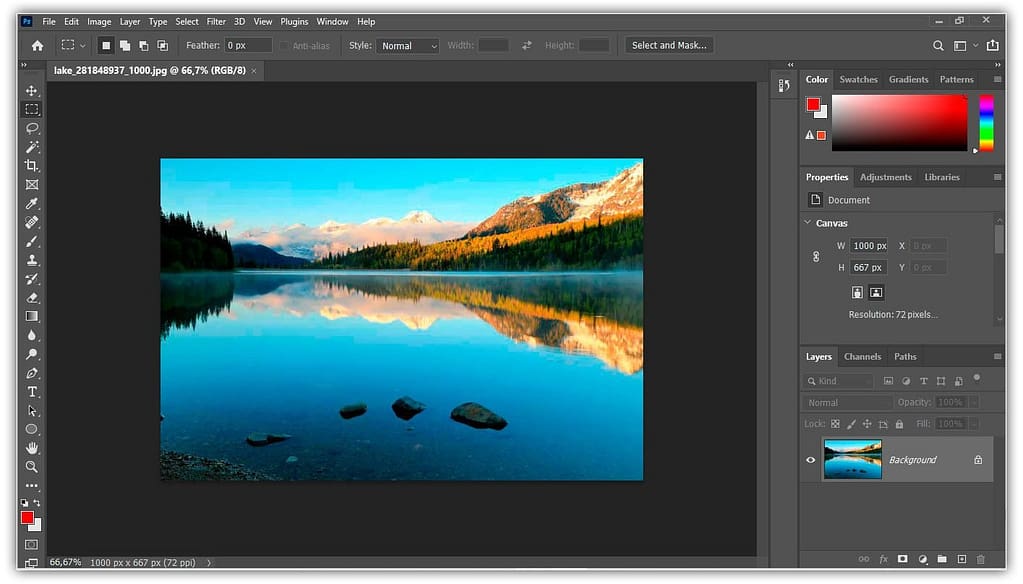Viewport: 1023px width, 584px height.
Task: Choose the Clone Stamp tool
Action: (x=31, y=260)
